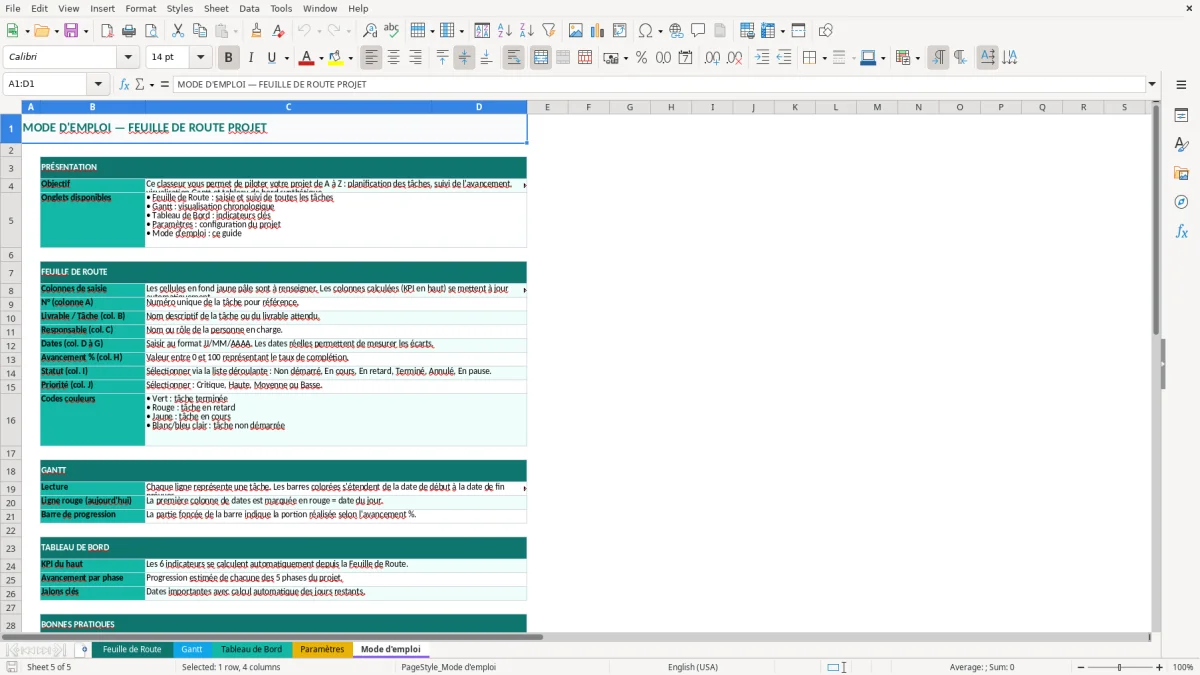Click the Insert Comment icon
This screenshot has width=1200, height=675.
pyautogui.click(x=698, y=31)
